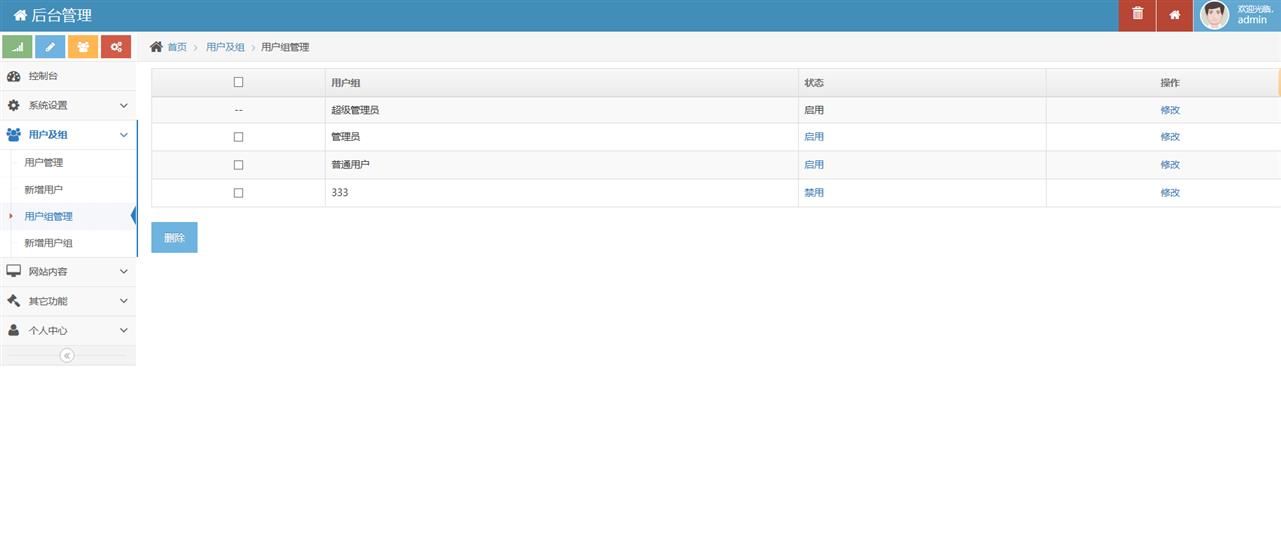Screen dimensions: 1281x541
Task: Expand the 系统设置 sidebar menu
Action: point(67,105)
